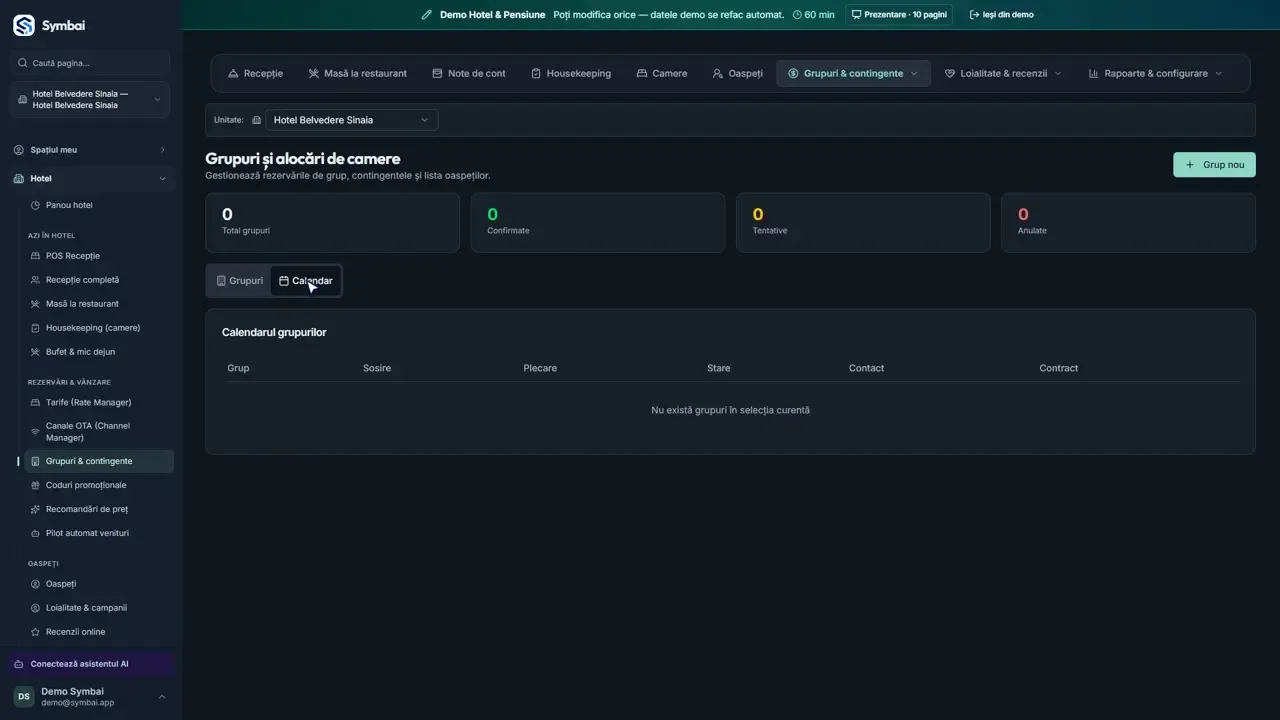Open the Unitate Hotel Belvedere Sinaia dropdown
The width and height of the screenshot is (1280, 720).
[x=351, y=120]
